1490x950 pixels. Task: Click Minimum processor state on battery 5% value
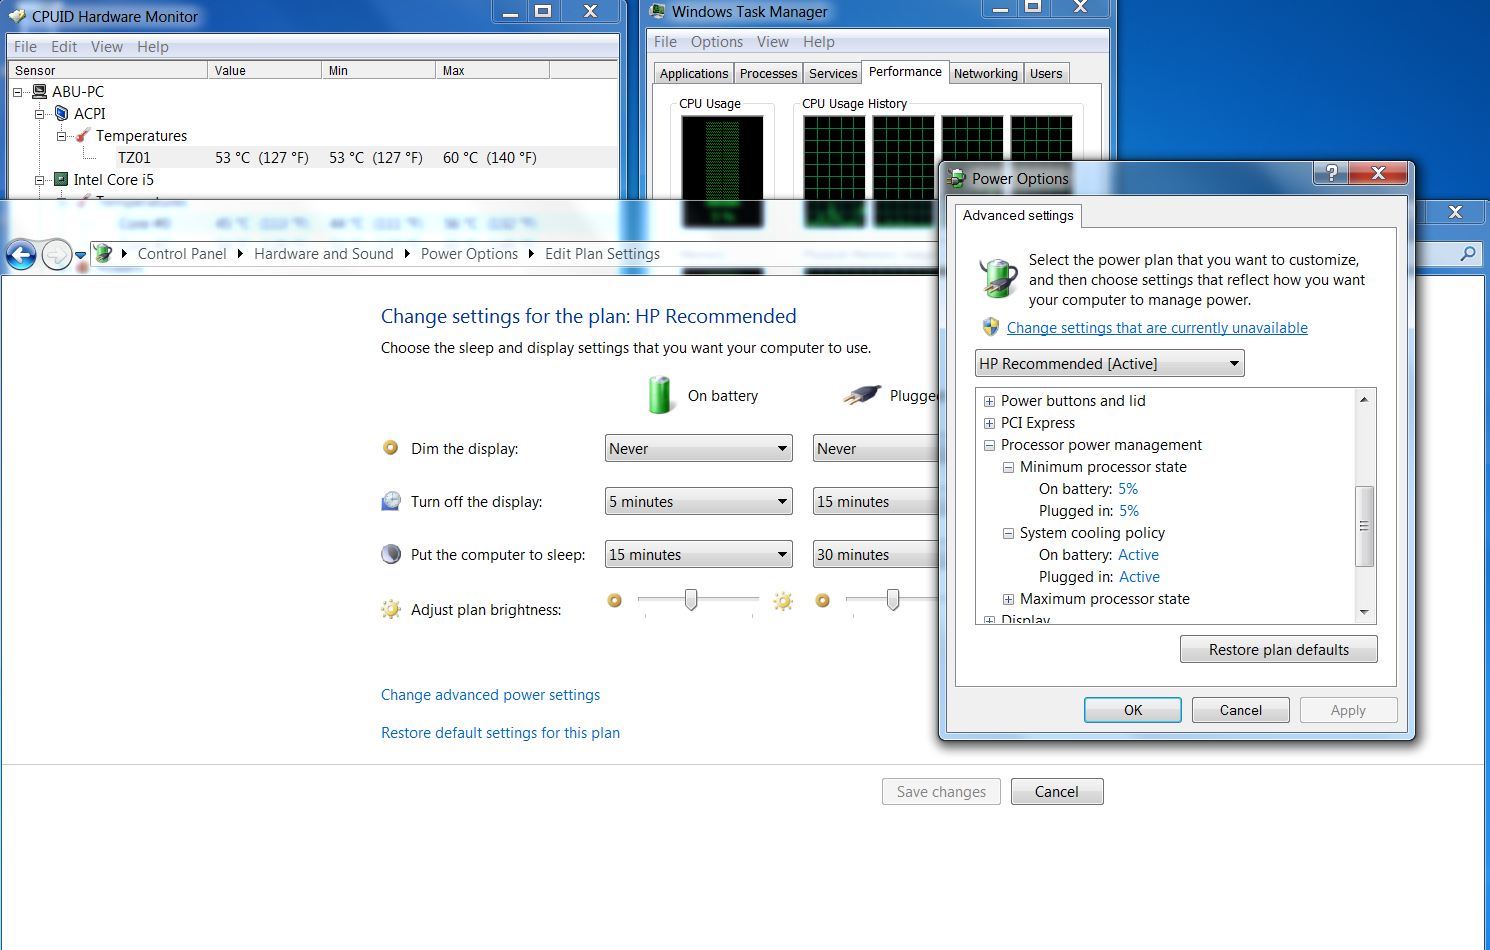pos(1128,489)
